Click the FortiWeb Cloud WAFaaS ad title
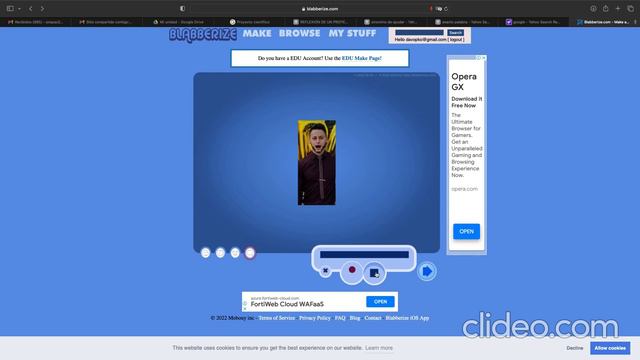The width and height of the screenshot is (640, 360). pyautogui.click(x=287, y=304)
